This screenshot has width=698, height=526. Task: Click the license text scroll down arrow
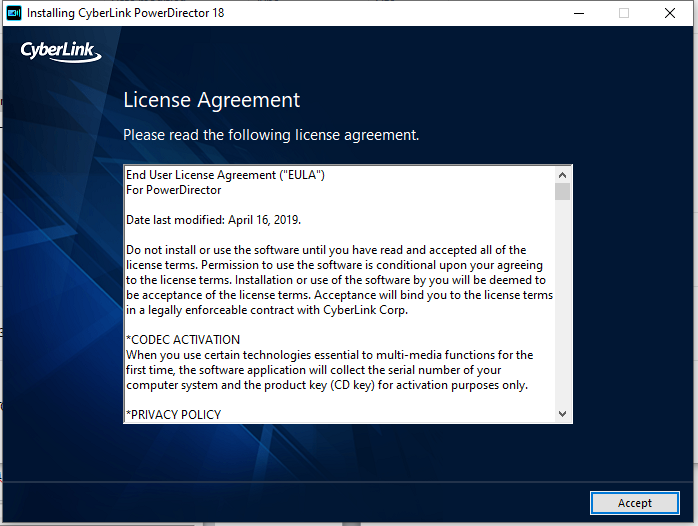562,414
